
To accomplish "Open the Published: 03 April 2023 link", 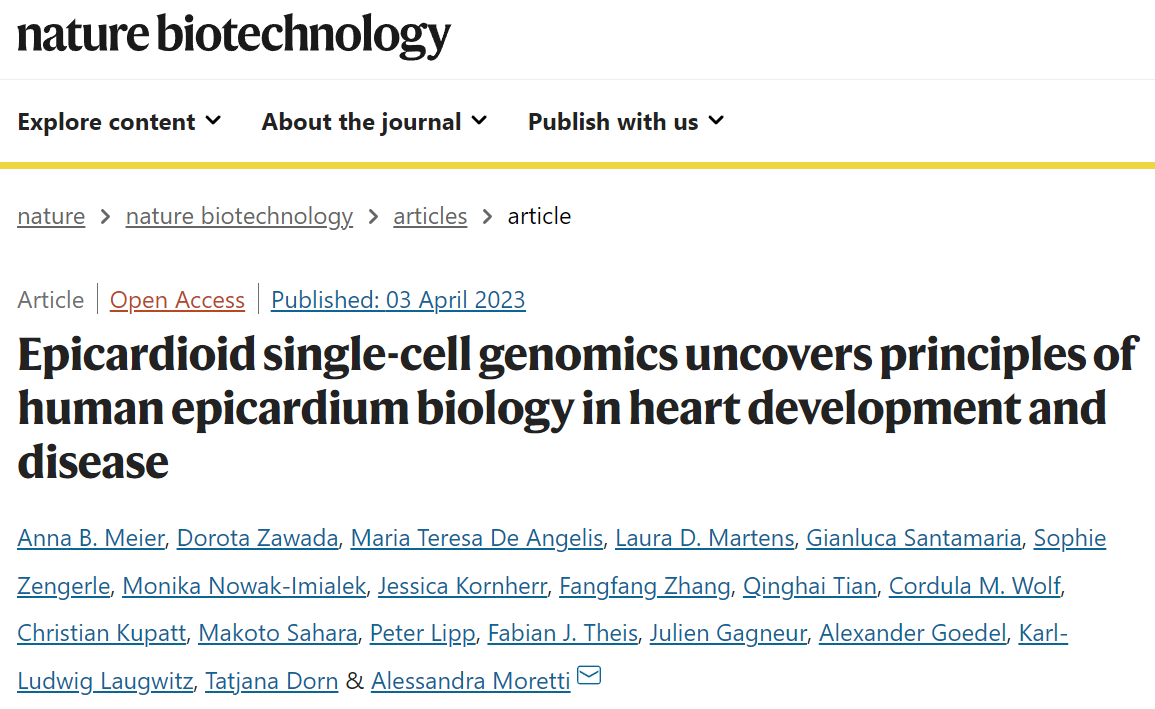I will coord(399,300).
